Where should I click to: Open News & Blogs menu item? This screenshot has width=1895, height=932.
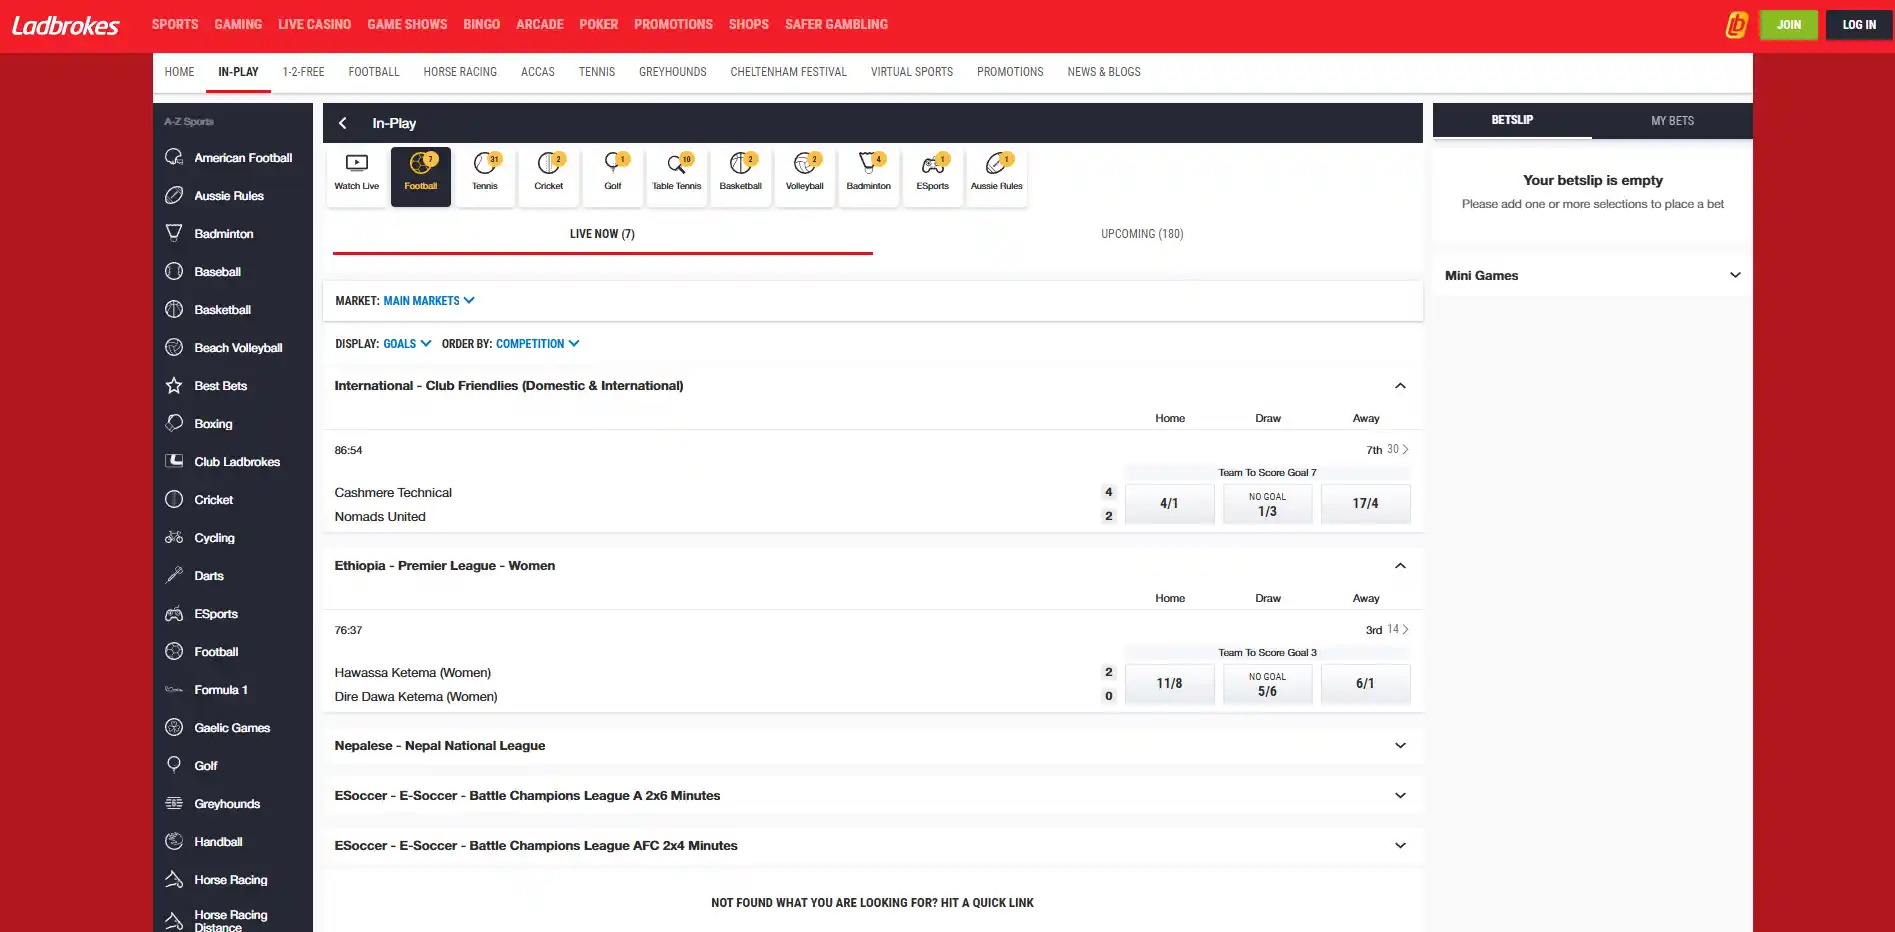[x=1104, y=72]
